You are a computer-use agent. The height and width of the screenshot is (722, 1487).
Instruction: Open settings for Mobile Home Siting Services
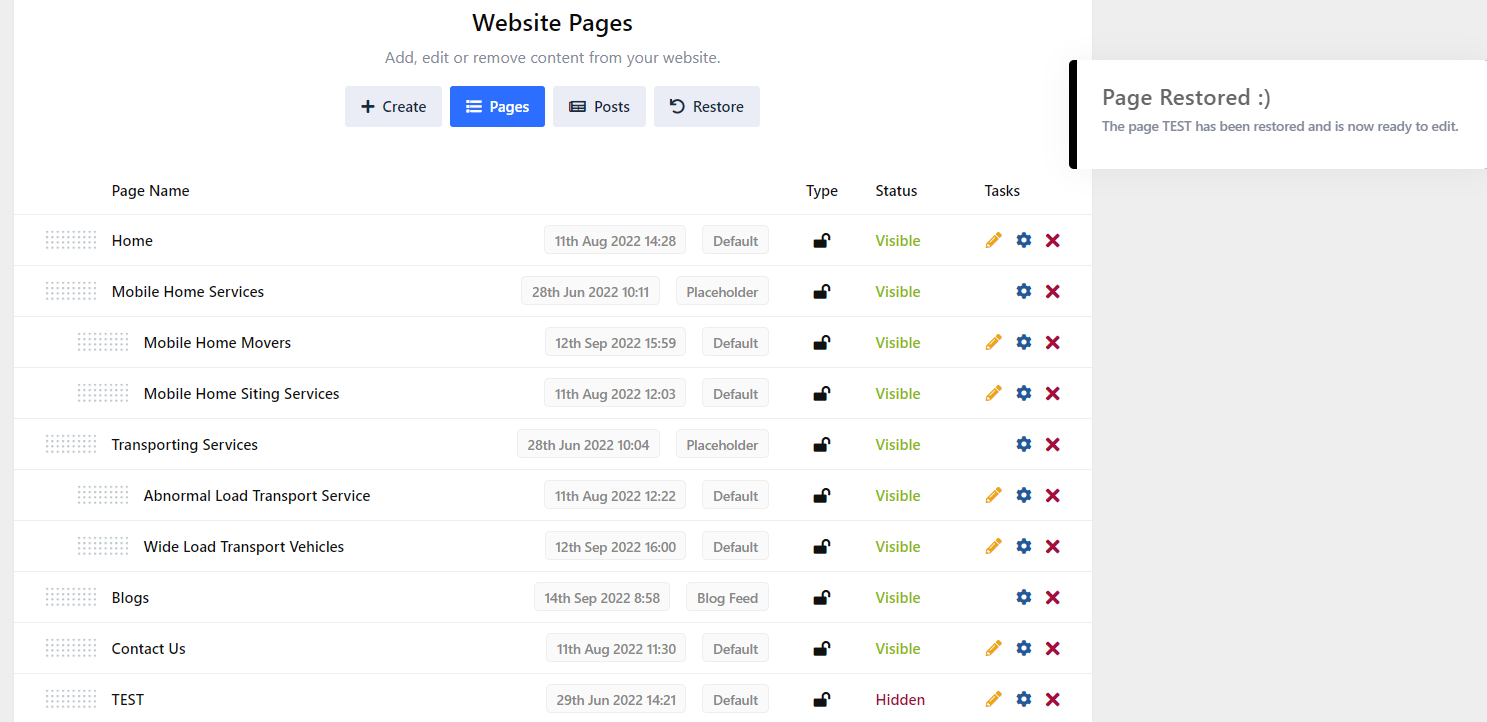click(1023, 393)
